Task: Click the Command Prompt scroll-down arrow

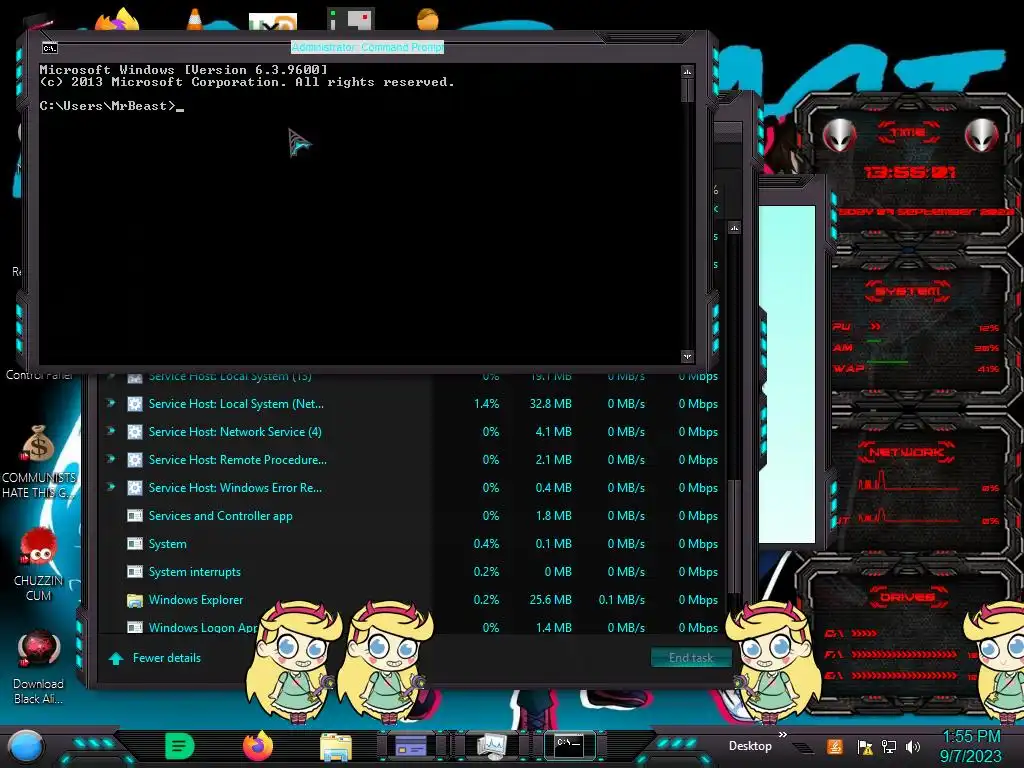Action: 687,356
